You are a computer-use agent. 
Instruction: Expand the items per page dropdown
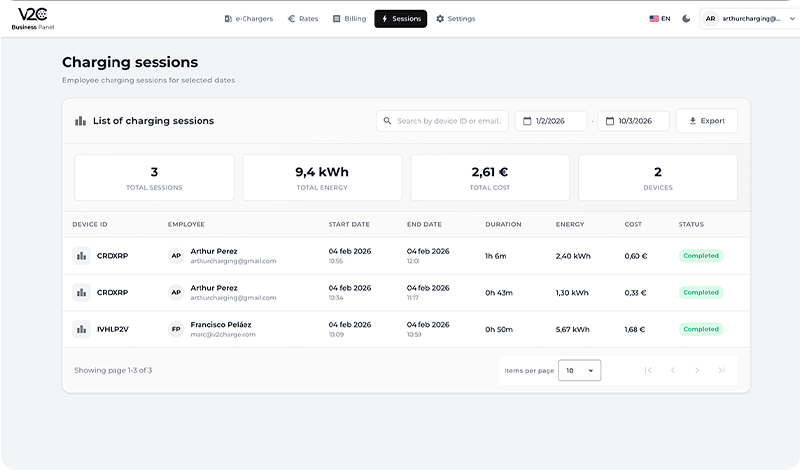coord(579,370)
